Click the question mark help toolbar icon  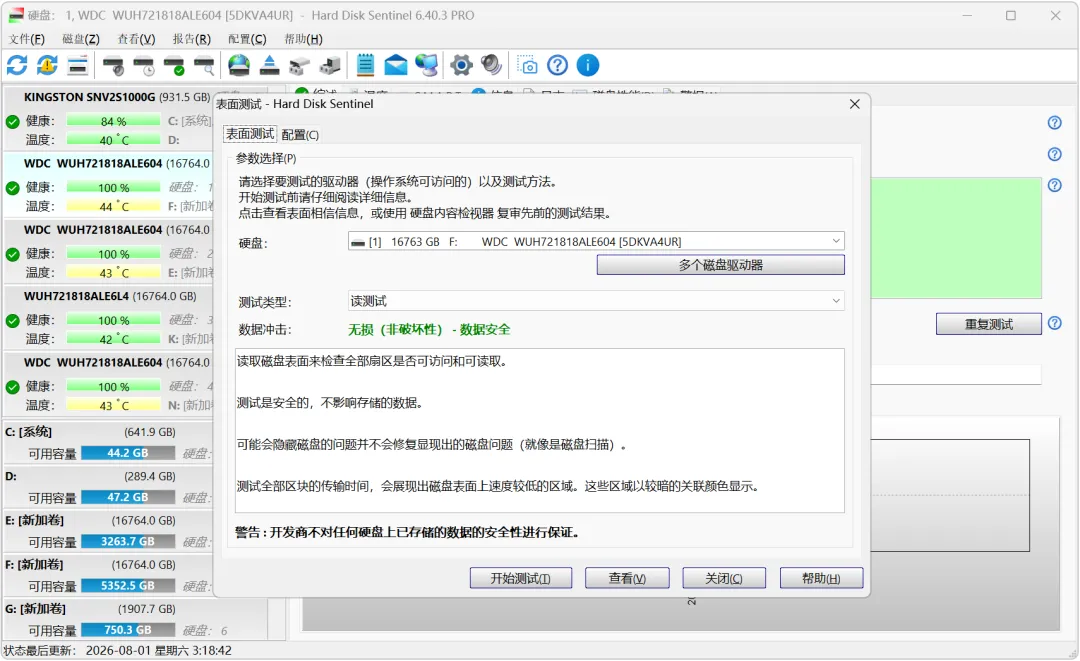[557, 65]
